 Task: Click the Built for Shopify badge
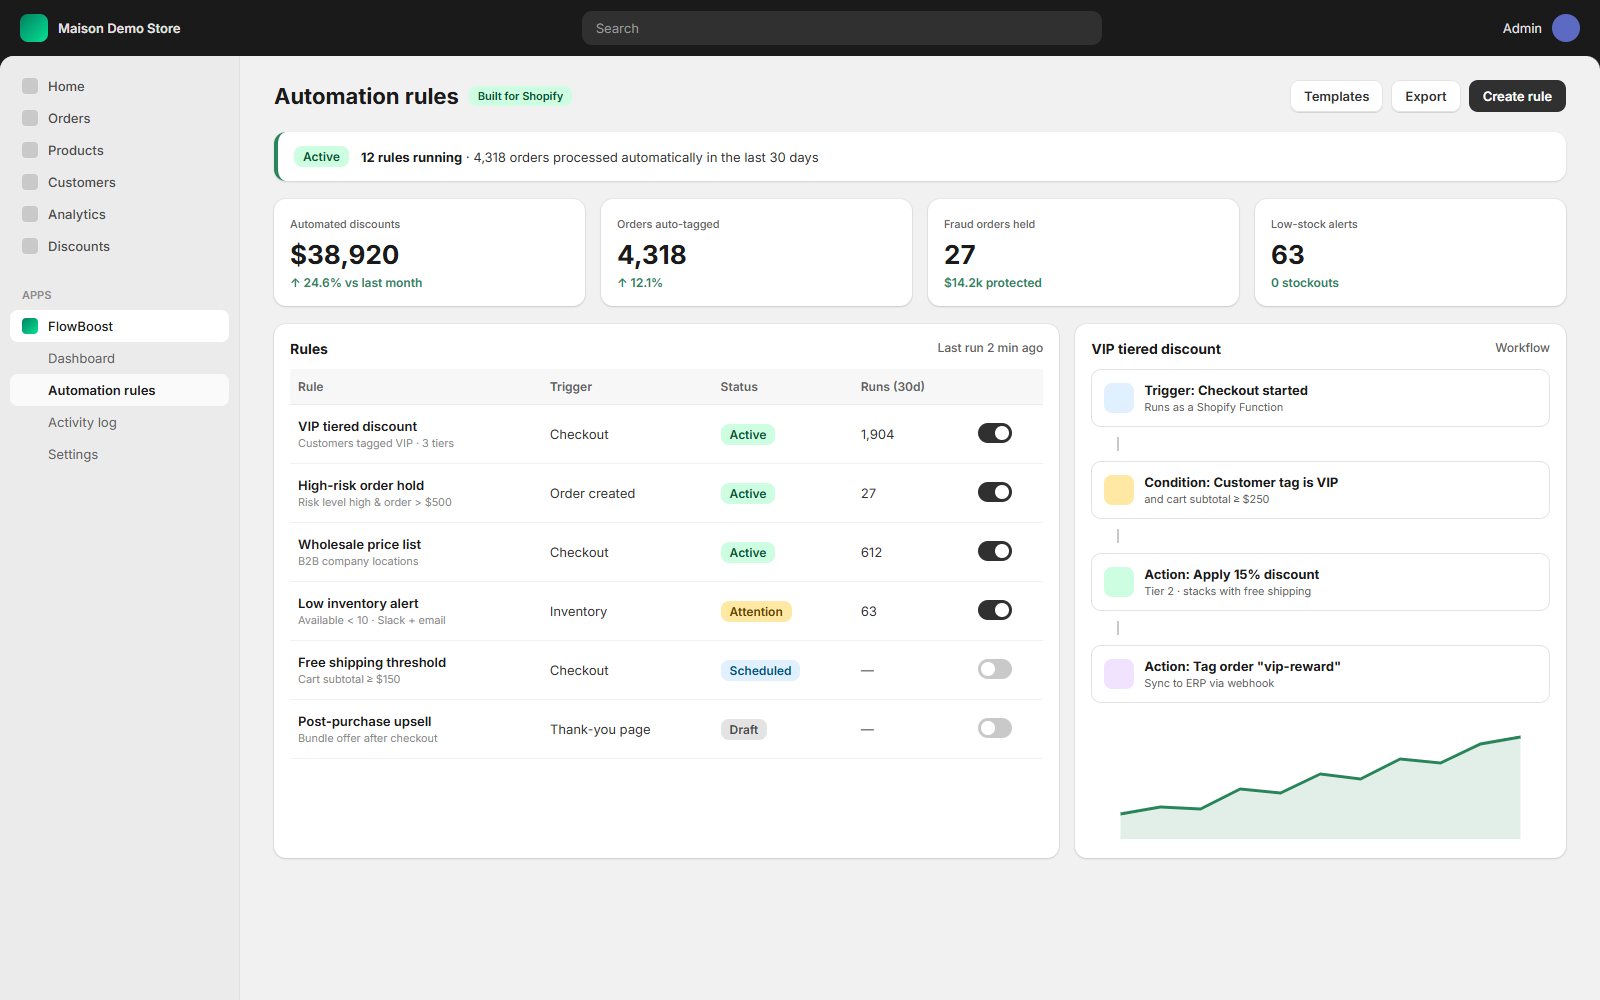coord(520,96)
